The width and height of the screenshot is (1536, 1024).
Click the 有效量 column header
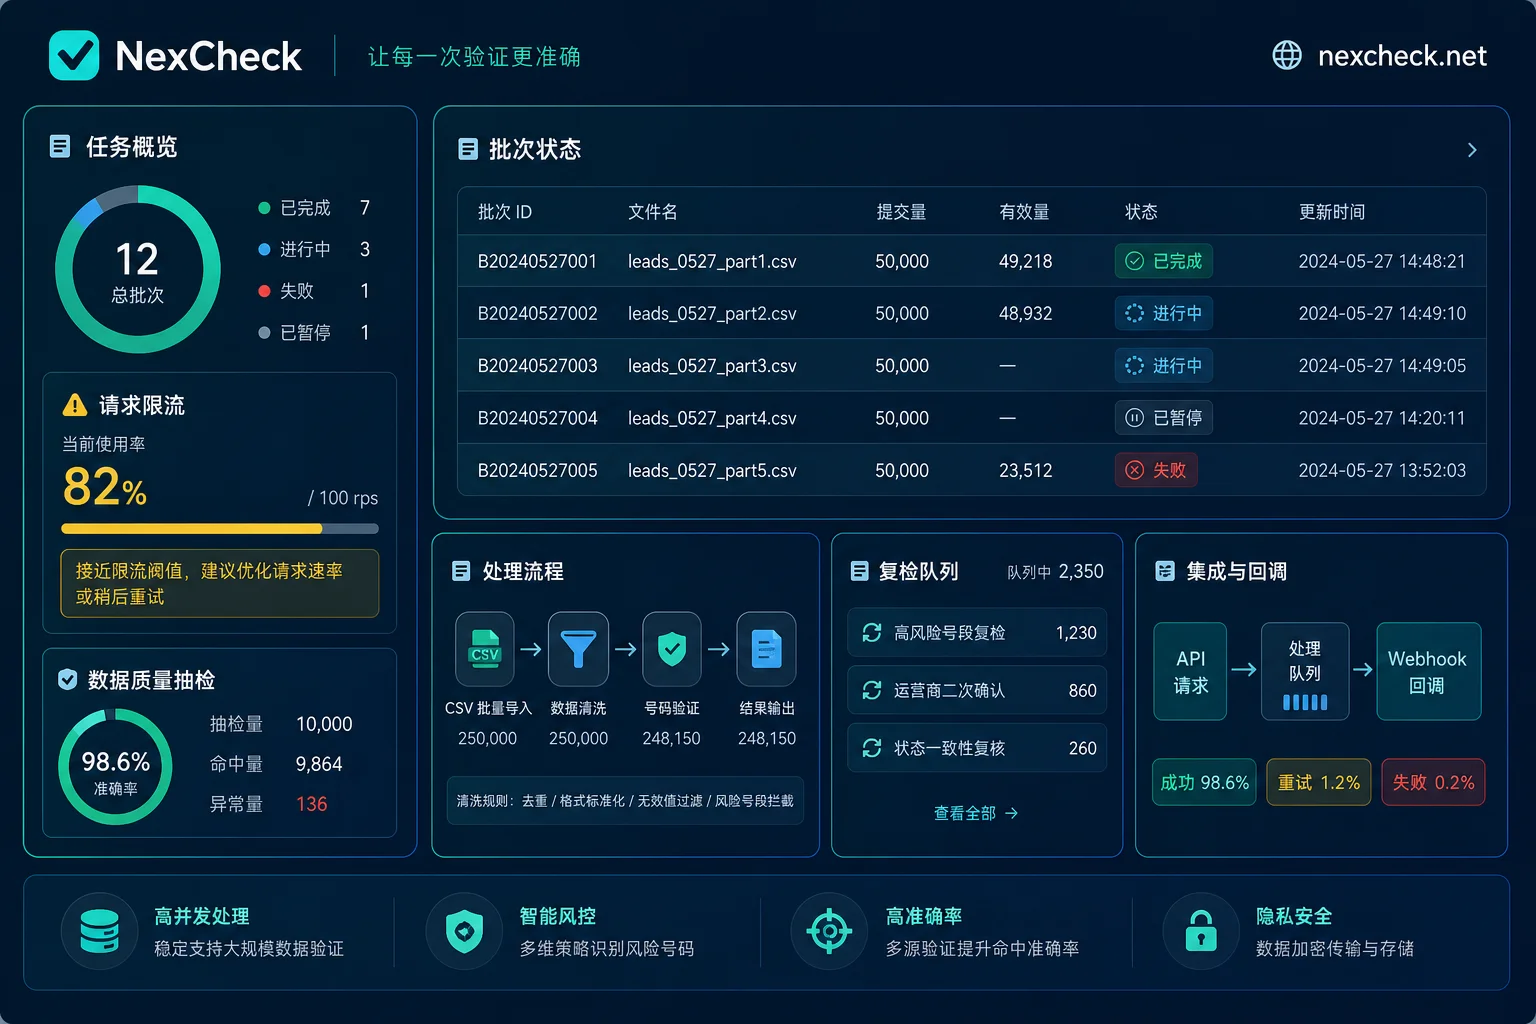click(1024, 212)
